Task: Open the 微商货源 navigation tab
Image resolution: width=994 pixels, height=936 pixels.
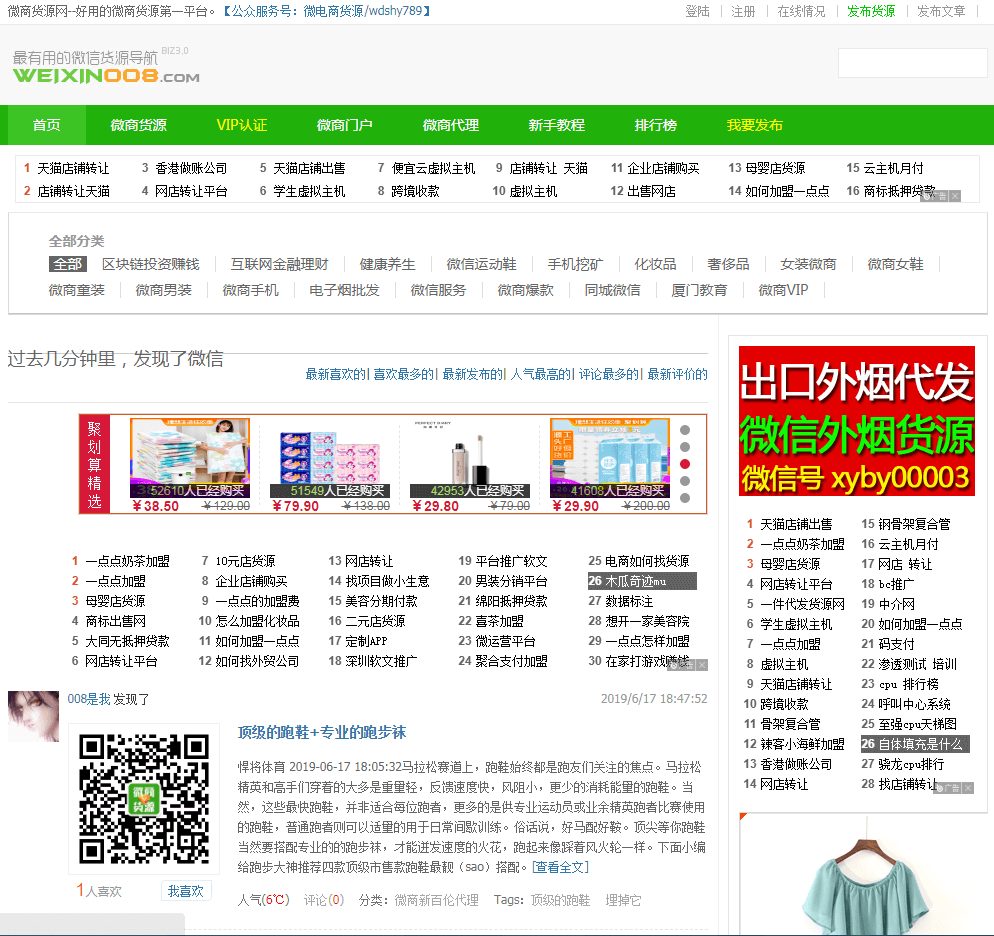Action: 138,125
